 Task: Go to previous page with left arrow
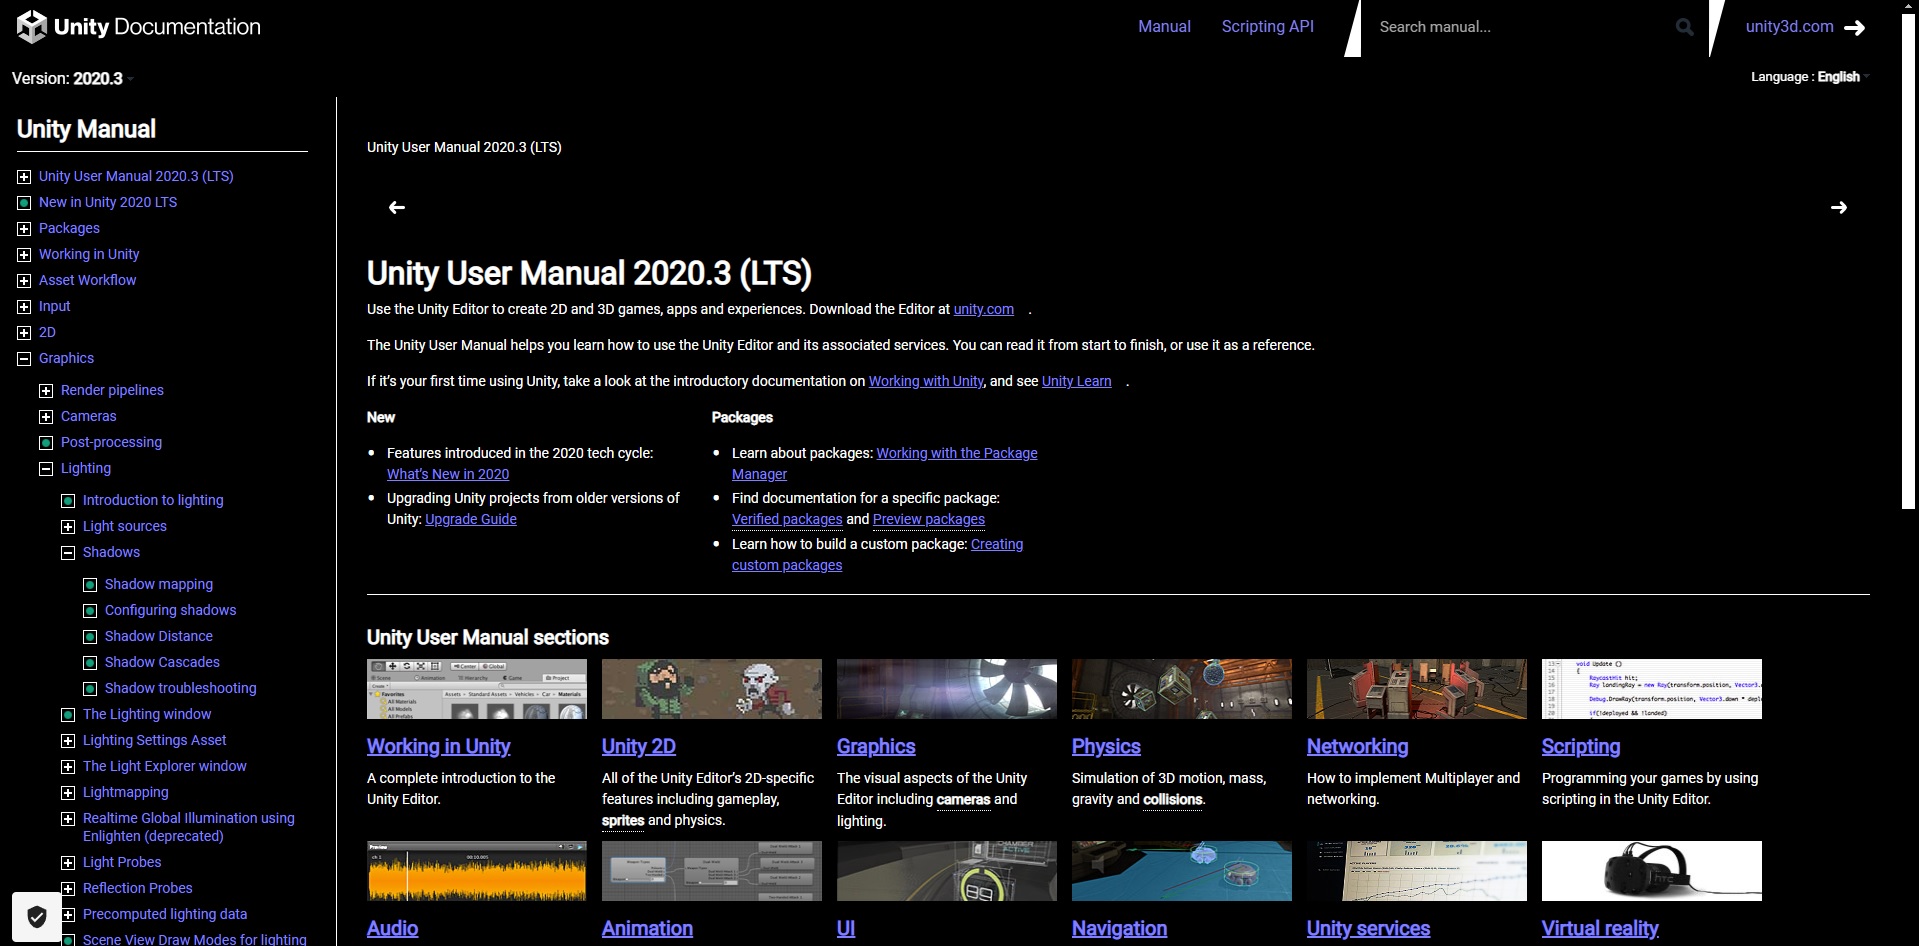pos(397,207)
